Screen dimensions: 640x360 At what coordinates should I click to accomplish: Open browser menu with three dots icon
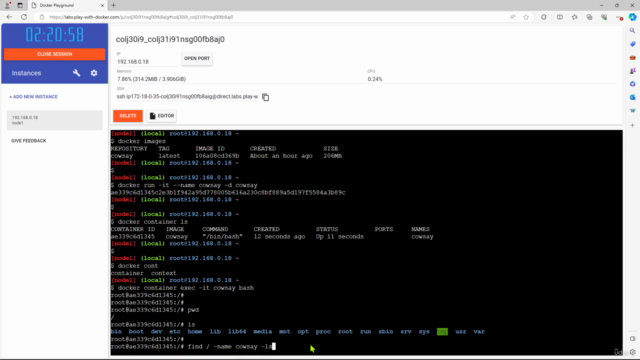coord(619,17)
